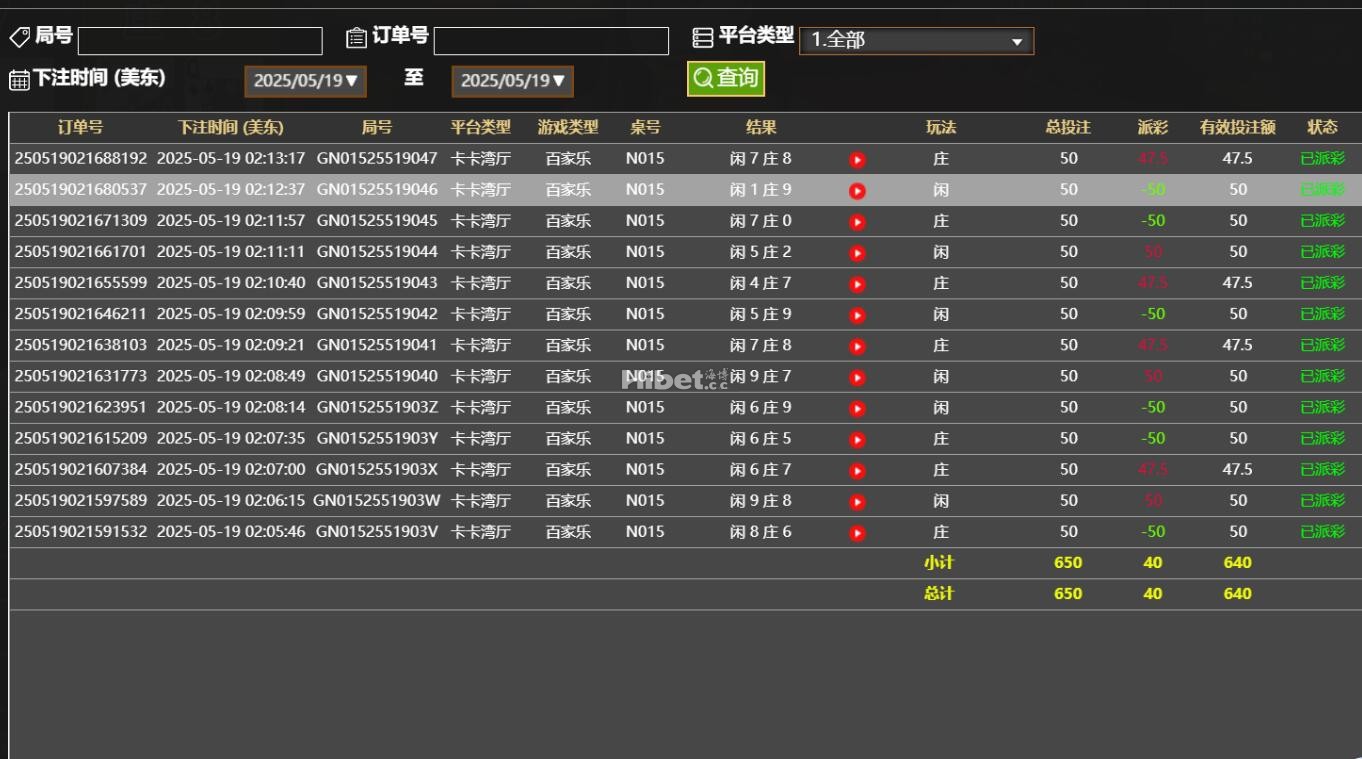Click the clipboard icon beside 订单号
The image size is (1362, 759).
[x=354, y=36]
